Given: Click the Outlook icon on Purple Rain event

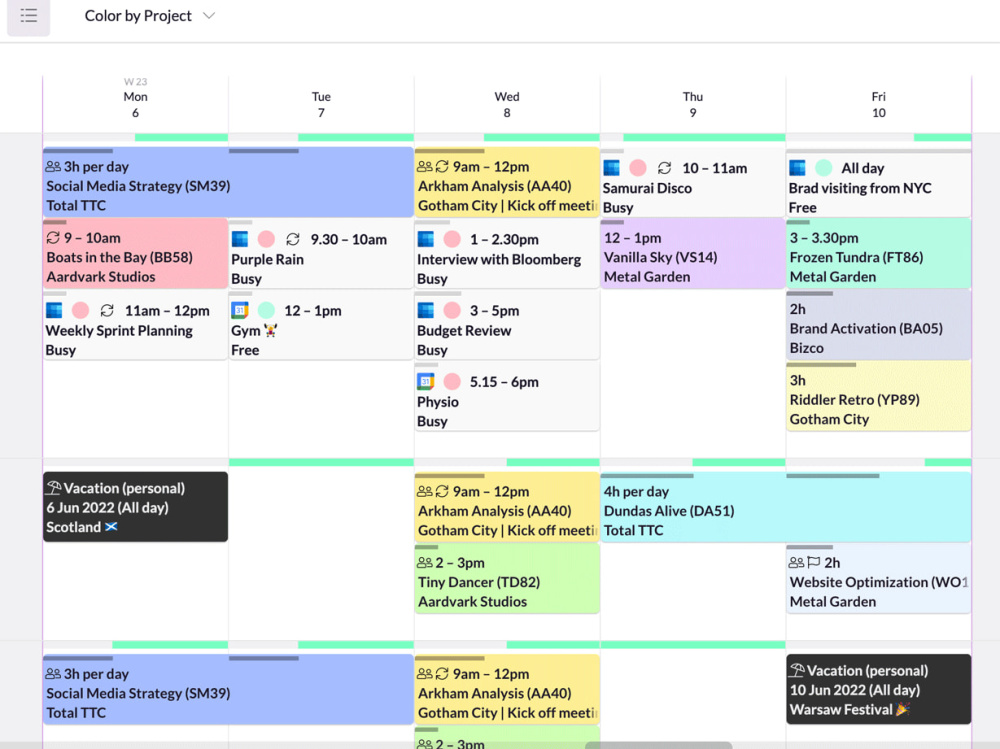Looking at the screenshot, I should point(240,239).
